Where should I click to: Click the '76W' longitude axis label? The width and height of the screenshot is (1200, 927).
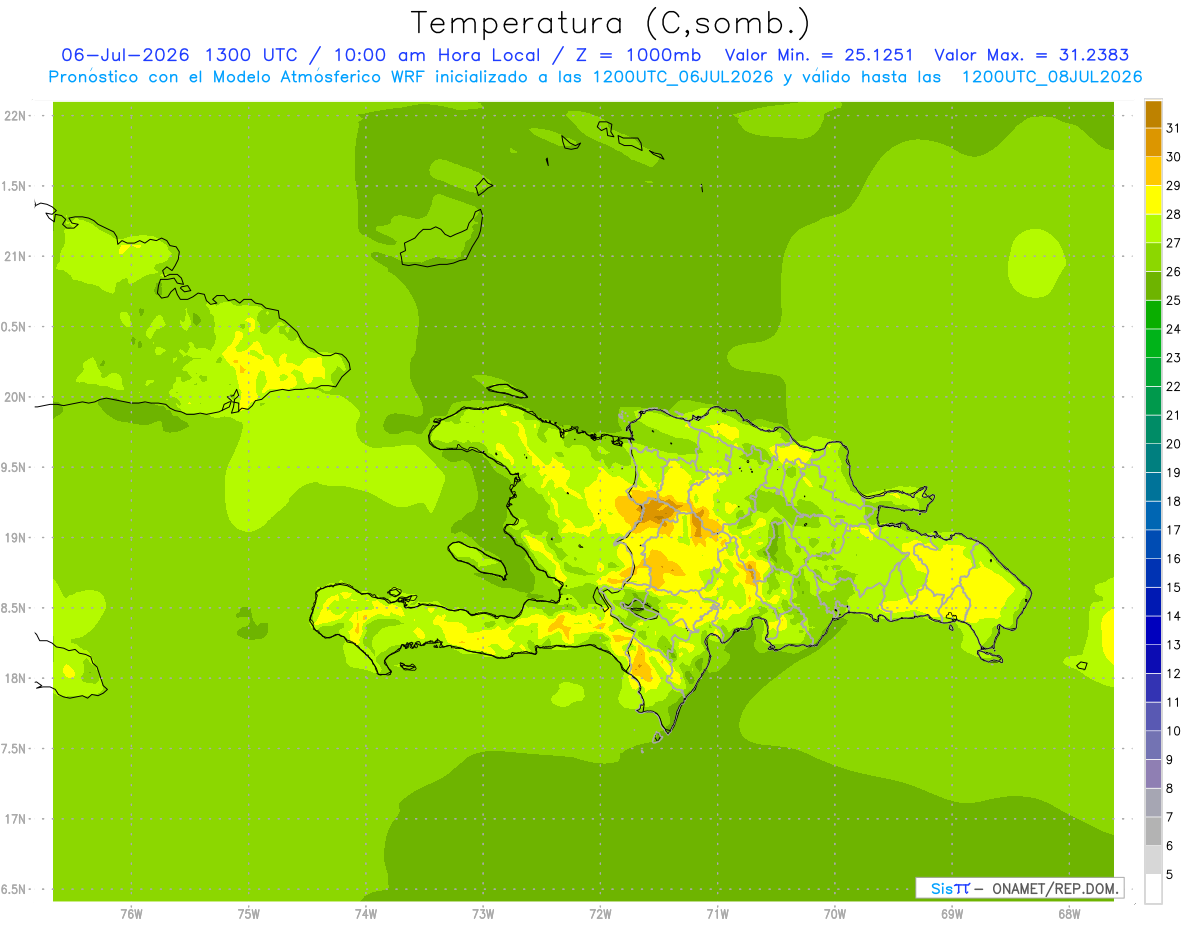click(x=131, y=913)
